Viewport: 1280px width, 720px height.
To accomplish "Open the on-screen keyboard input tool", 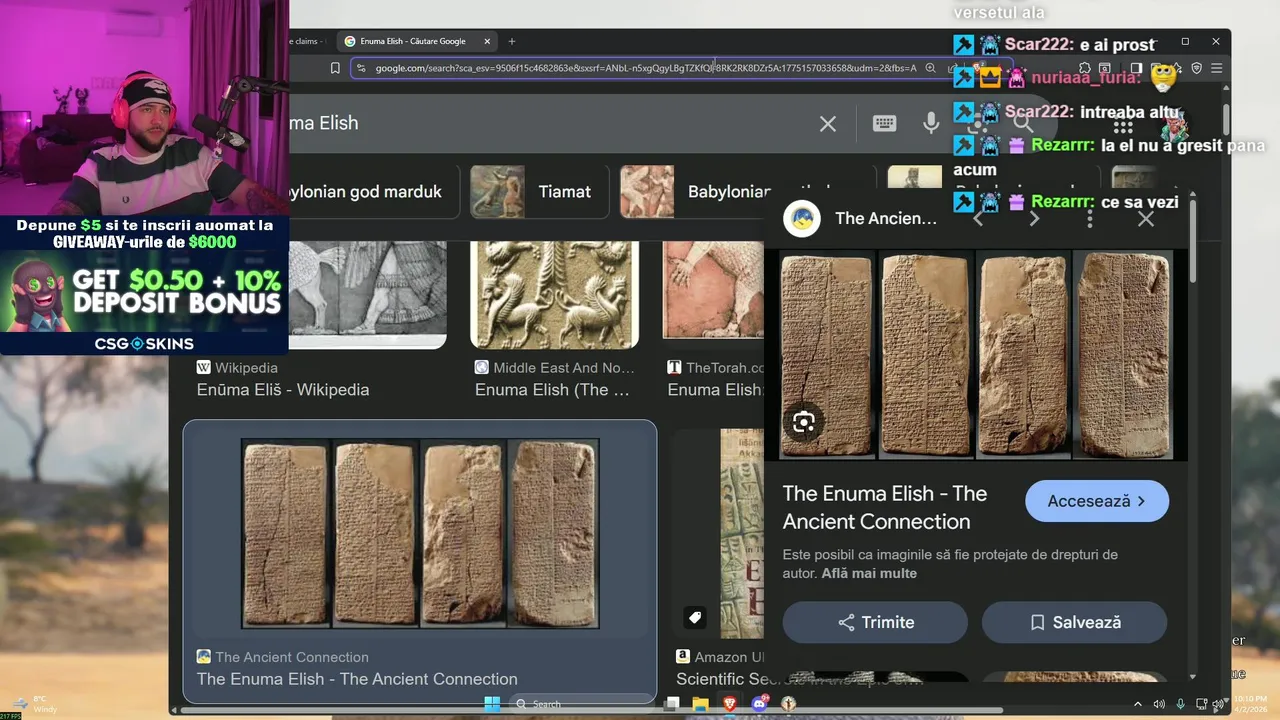I will click(x=884, y=123).
